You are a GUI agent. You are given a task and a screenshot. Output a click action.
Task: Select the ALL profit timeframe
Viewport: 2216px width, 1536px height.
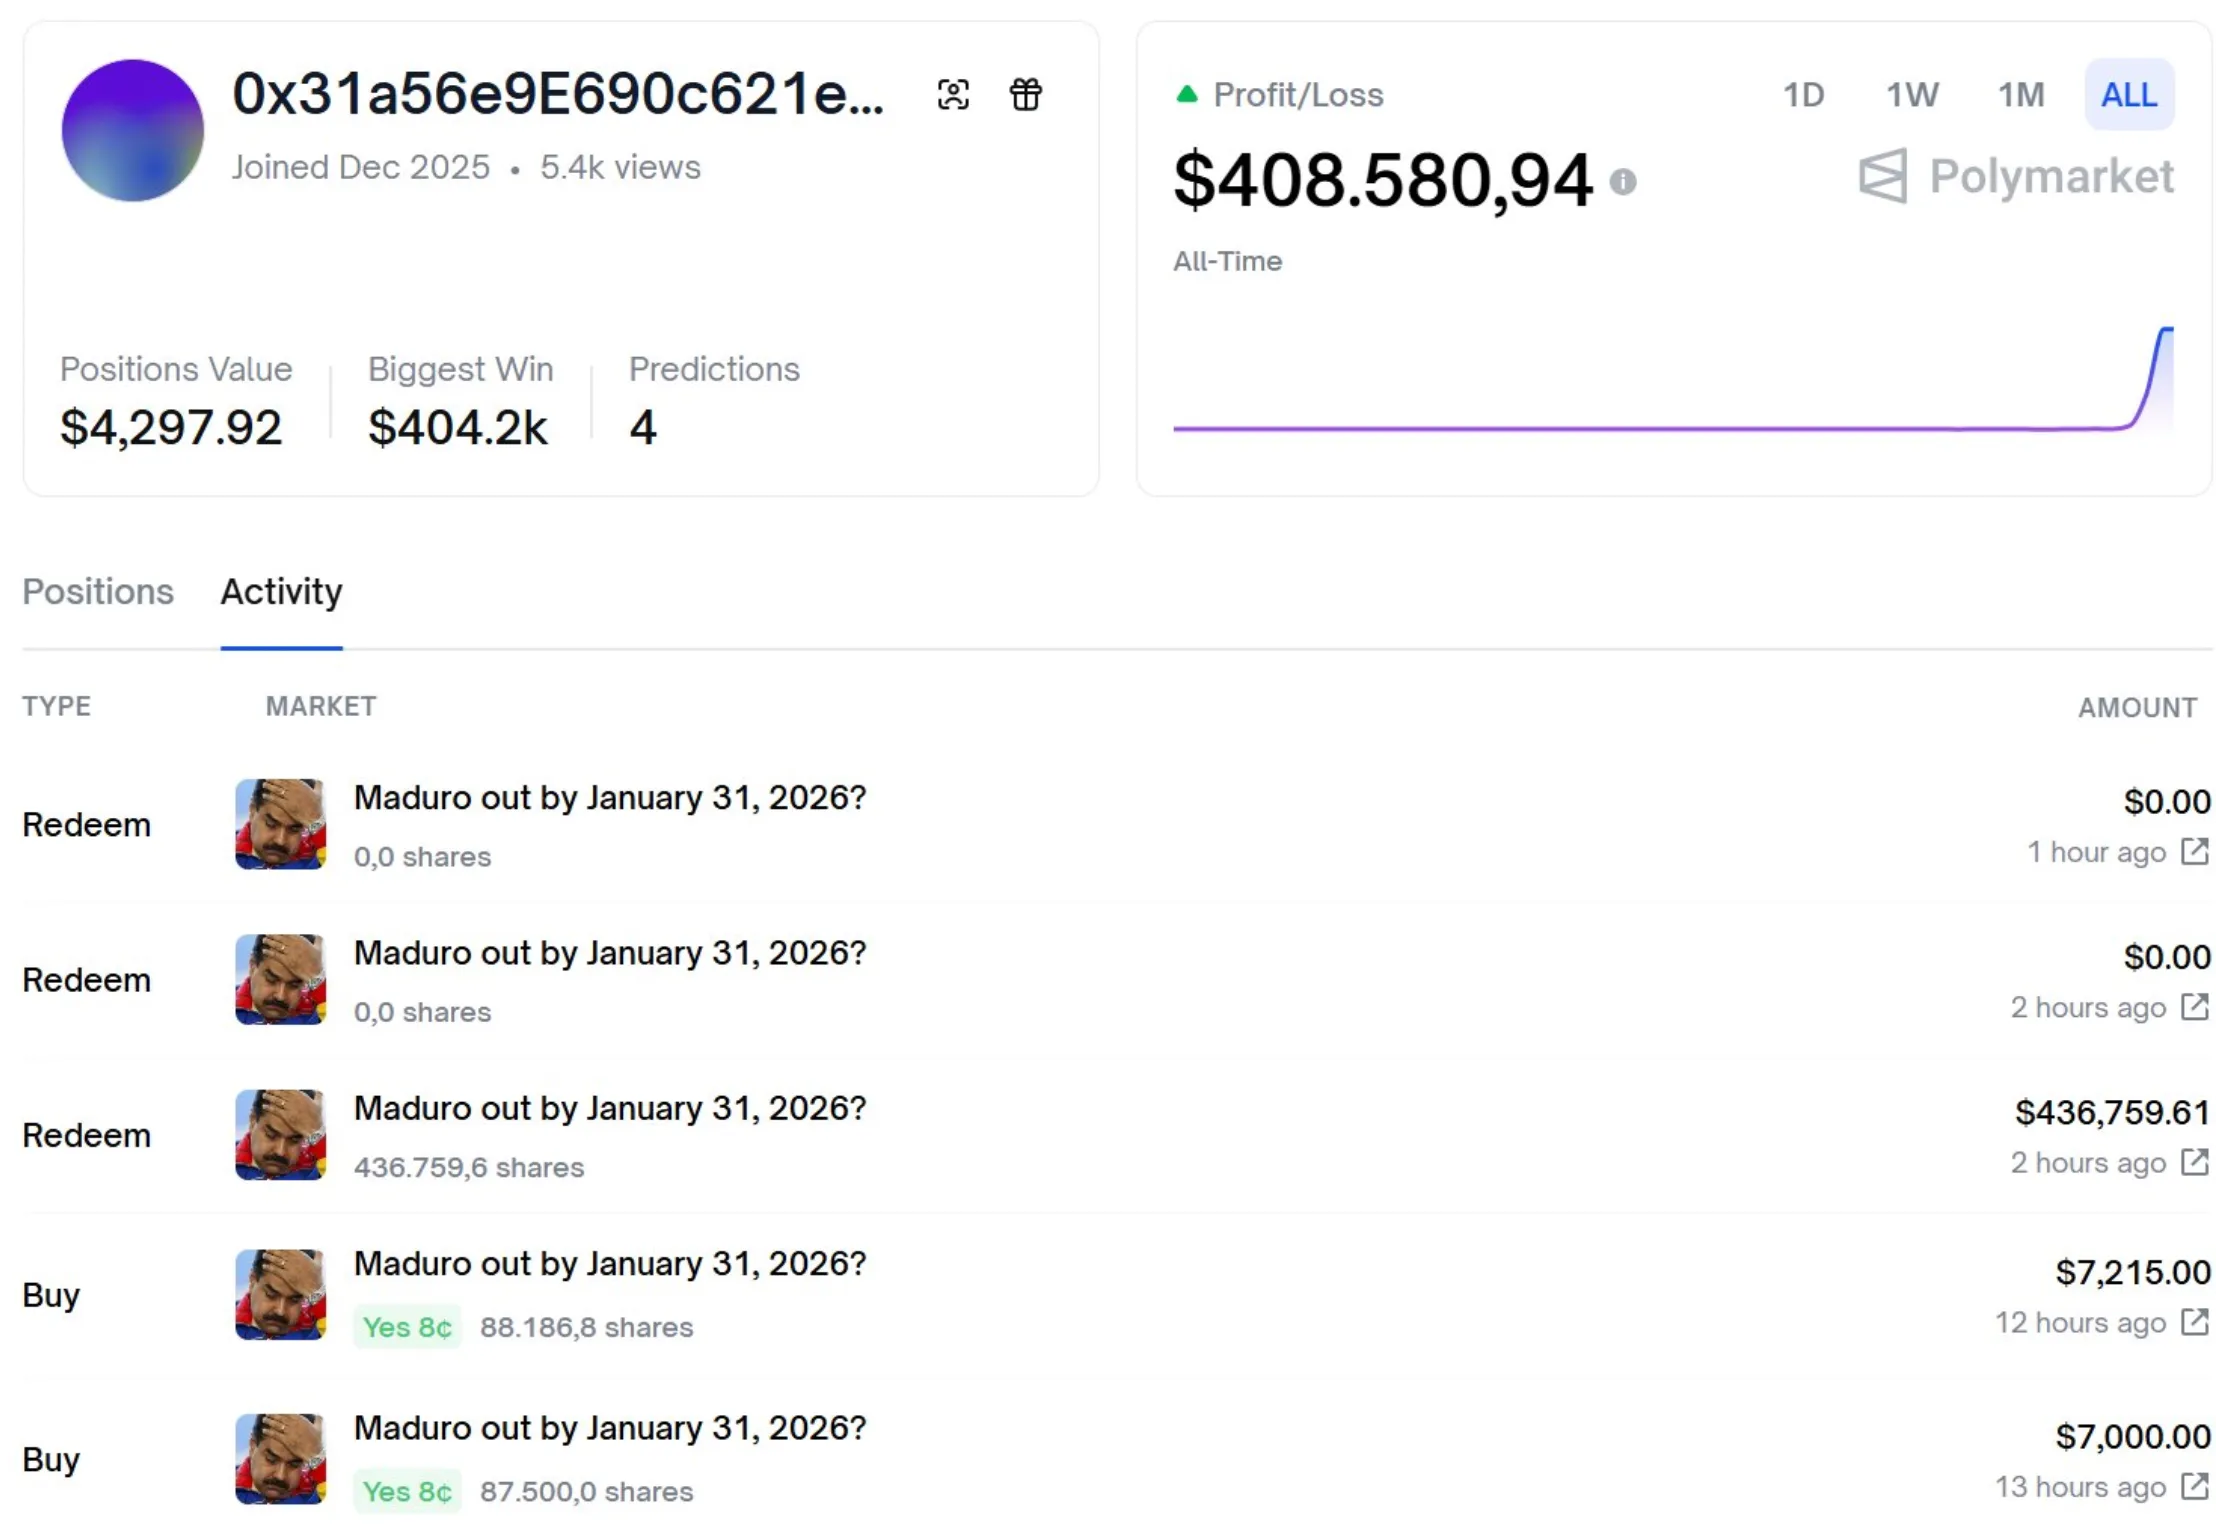tap(2128, 95)
